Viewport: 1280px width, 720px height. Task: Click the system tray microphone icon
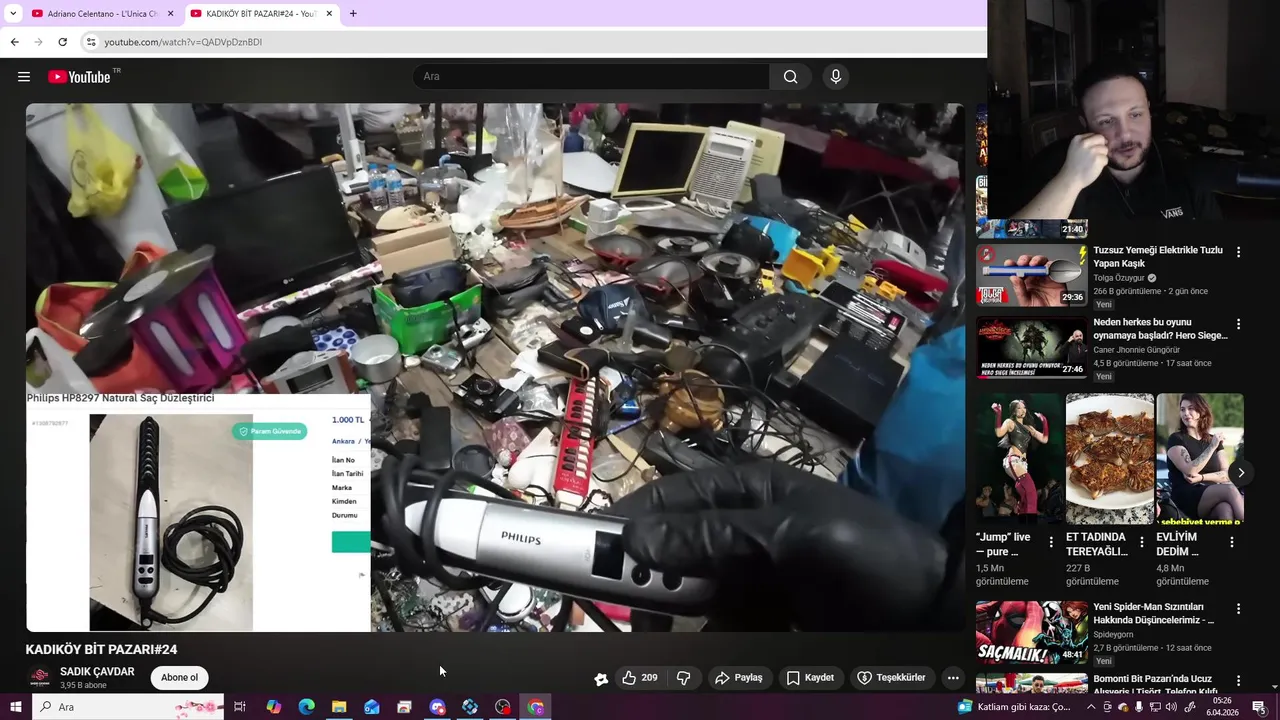pos(1139,707)
